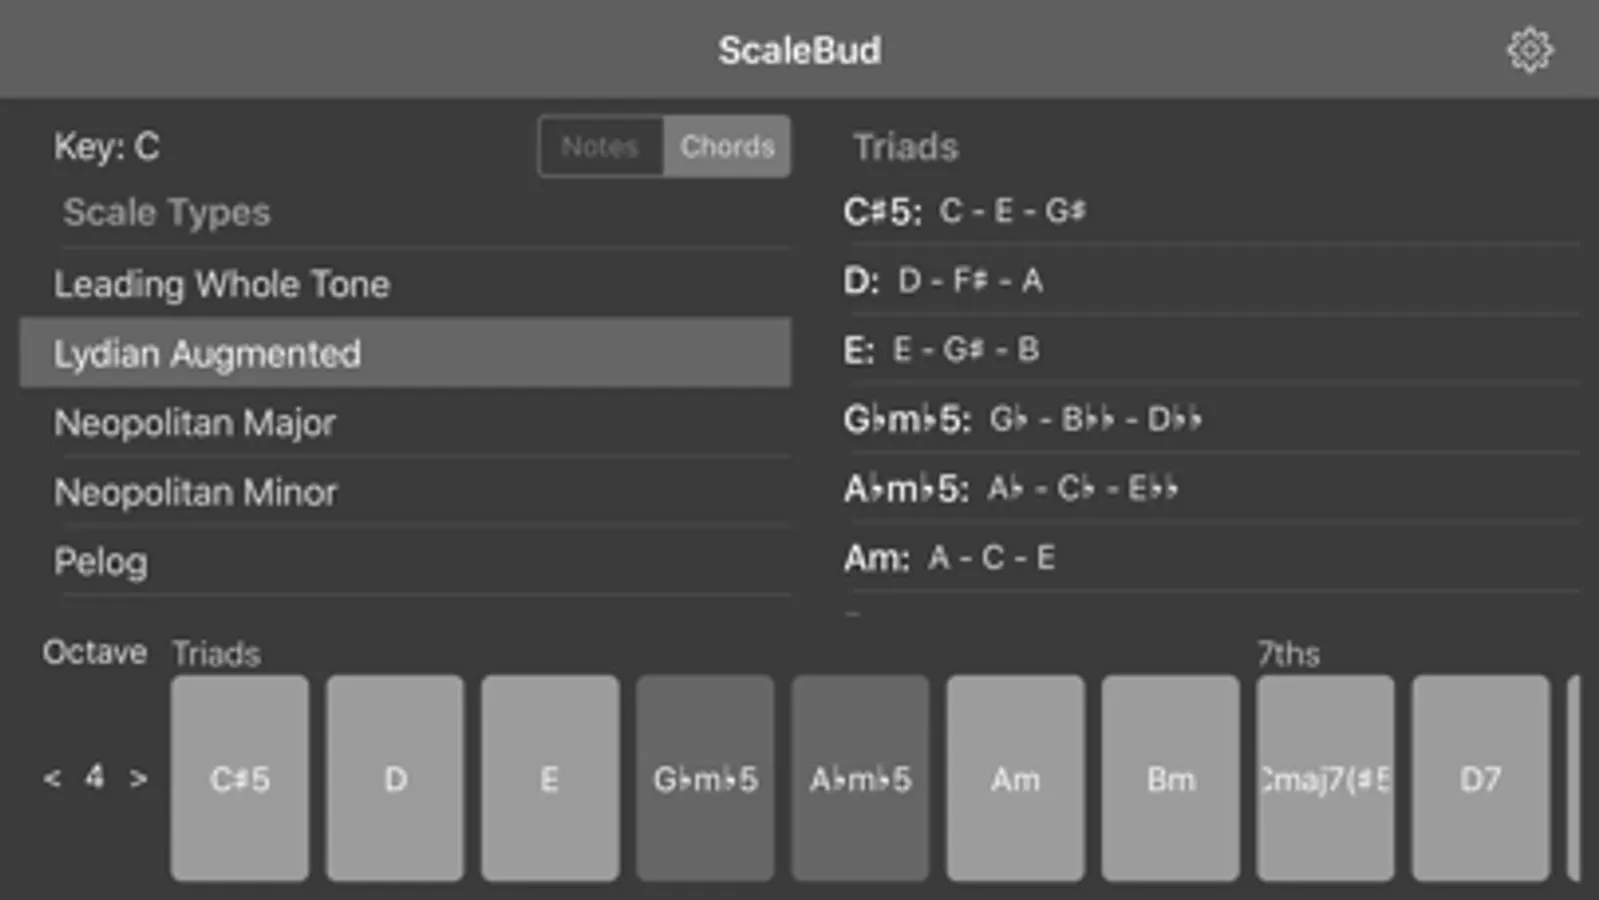Increase octave with right arrow
Viewport: 1599px width, 900px height.
(138, 778)
